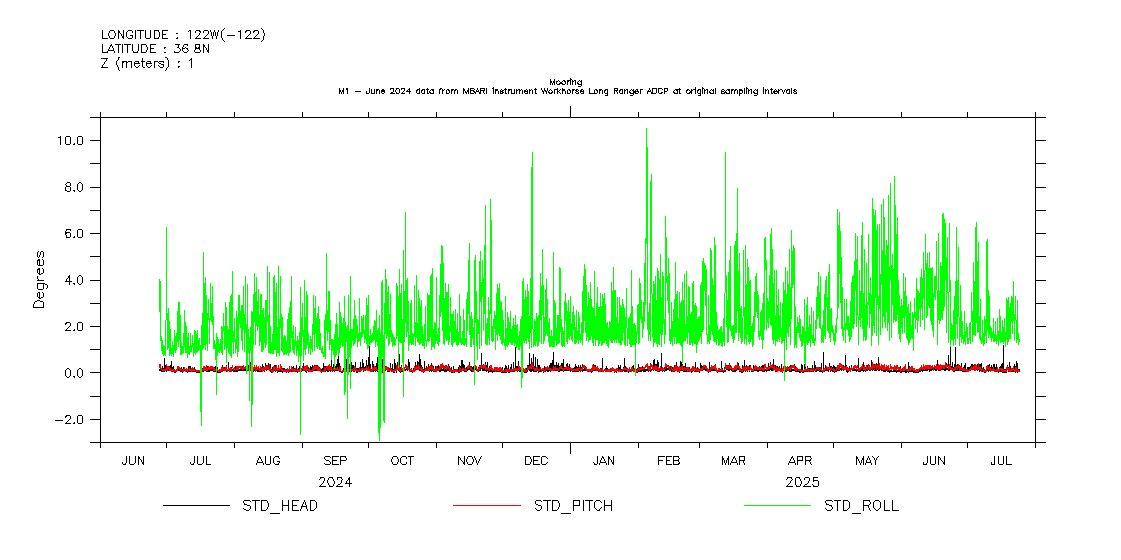Click the -2.0 tick label on y-axis
1121x560 pixels.
point(71,420)
